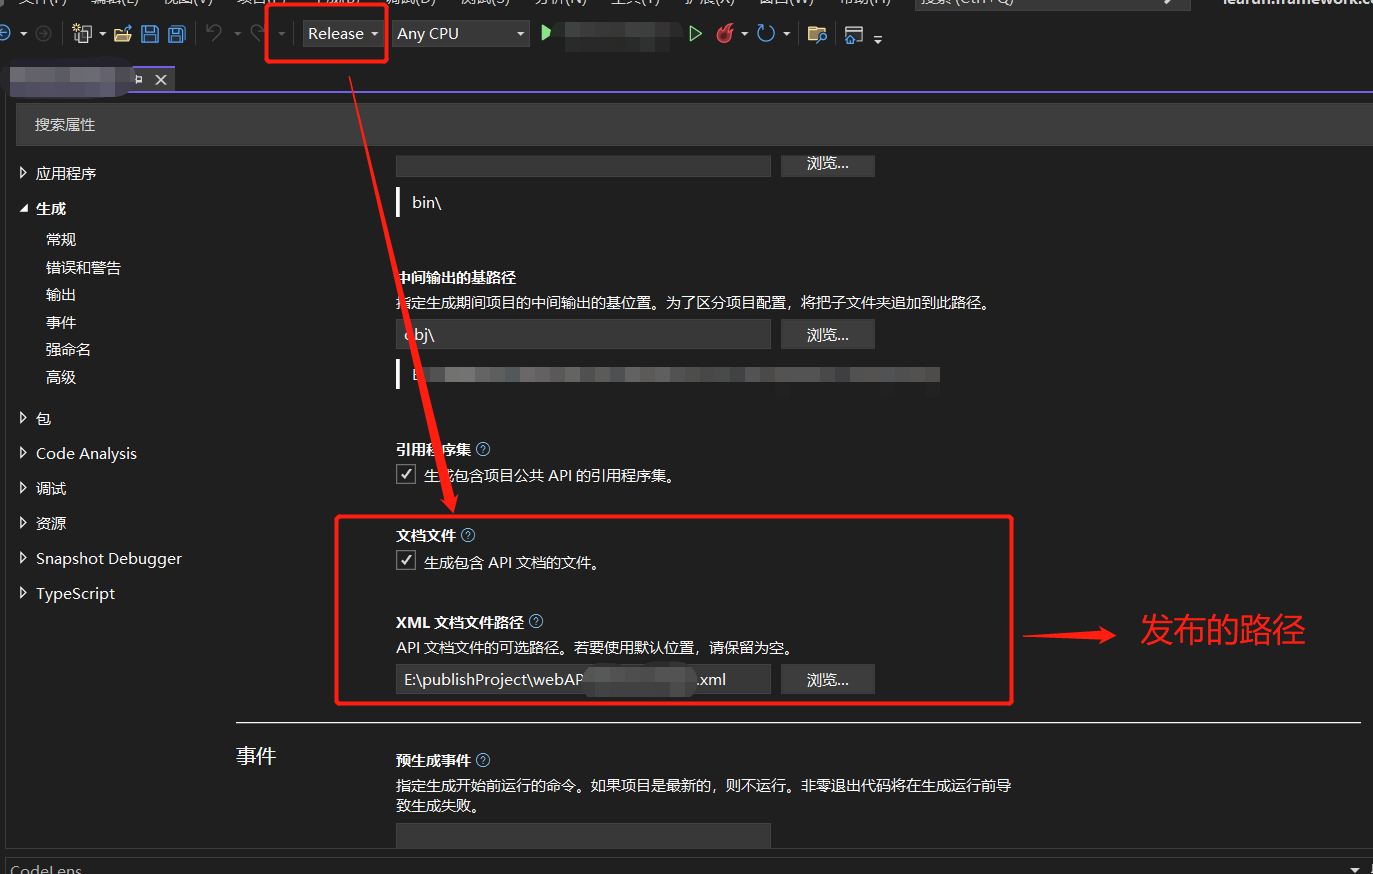
Task: Click the save file icon
Action: pos(150,34)
